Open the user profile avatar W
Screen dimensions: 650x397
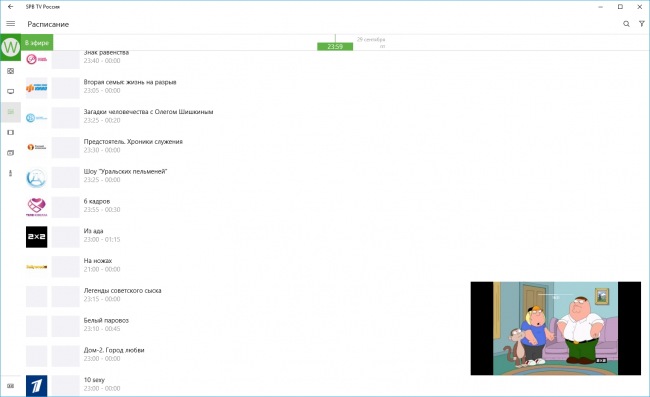10,47
